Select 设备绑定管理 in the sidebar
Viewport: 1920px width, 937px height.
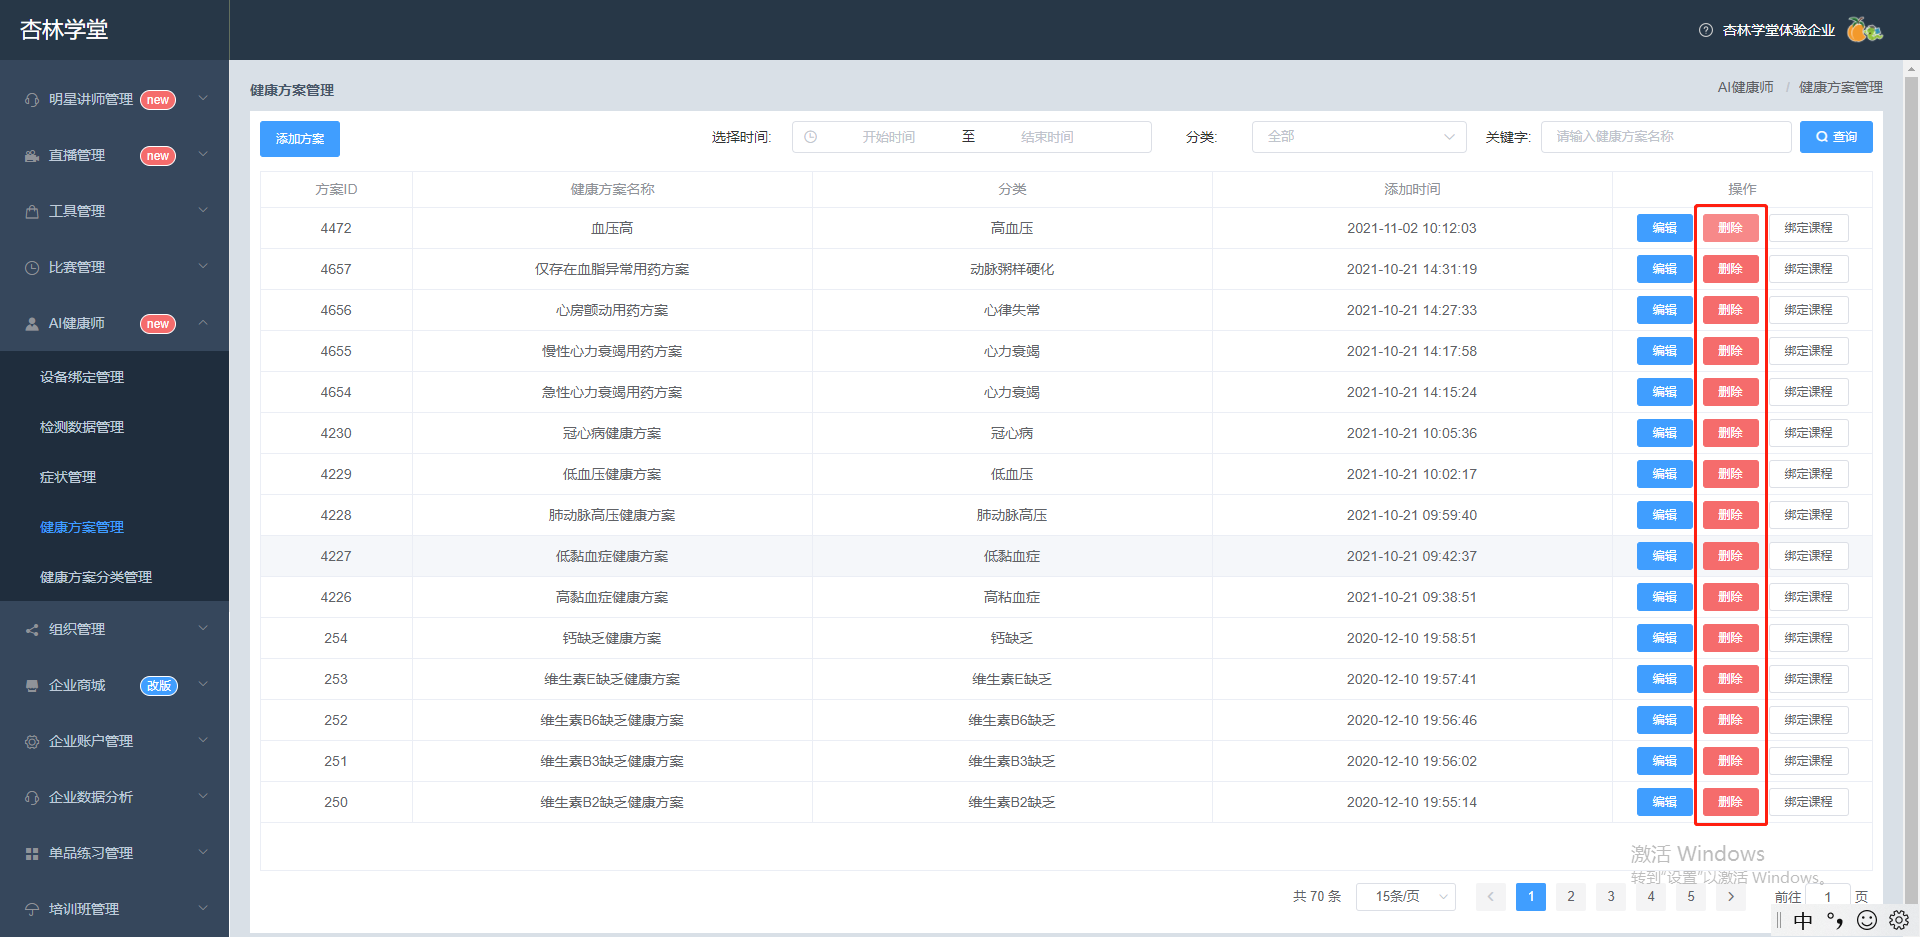click(82, 378)
